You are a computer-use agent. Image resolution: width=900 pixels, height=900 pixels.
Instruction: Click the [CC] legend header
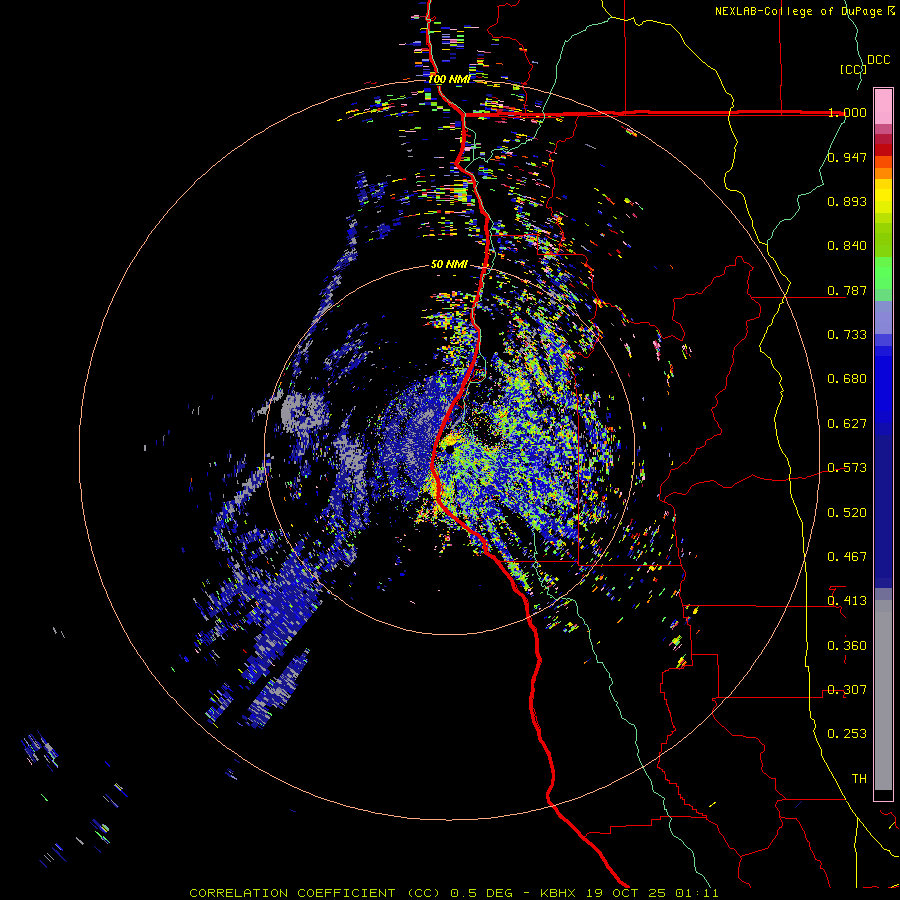coord(853,69)
